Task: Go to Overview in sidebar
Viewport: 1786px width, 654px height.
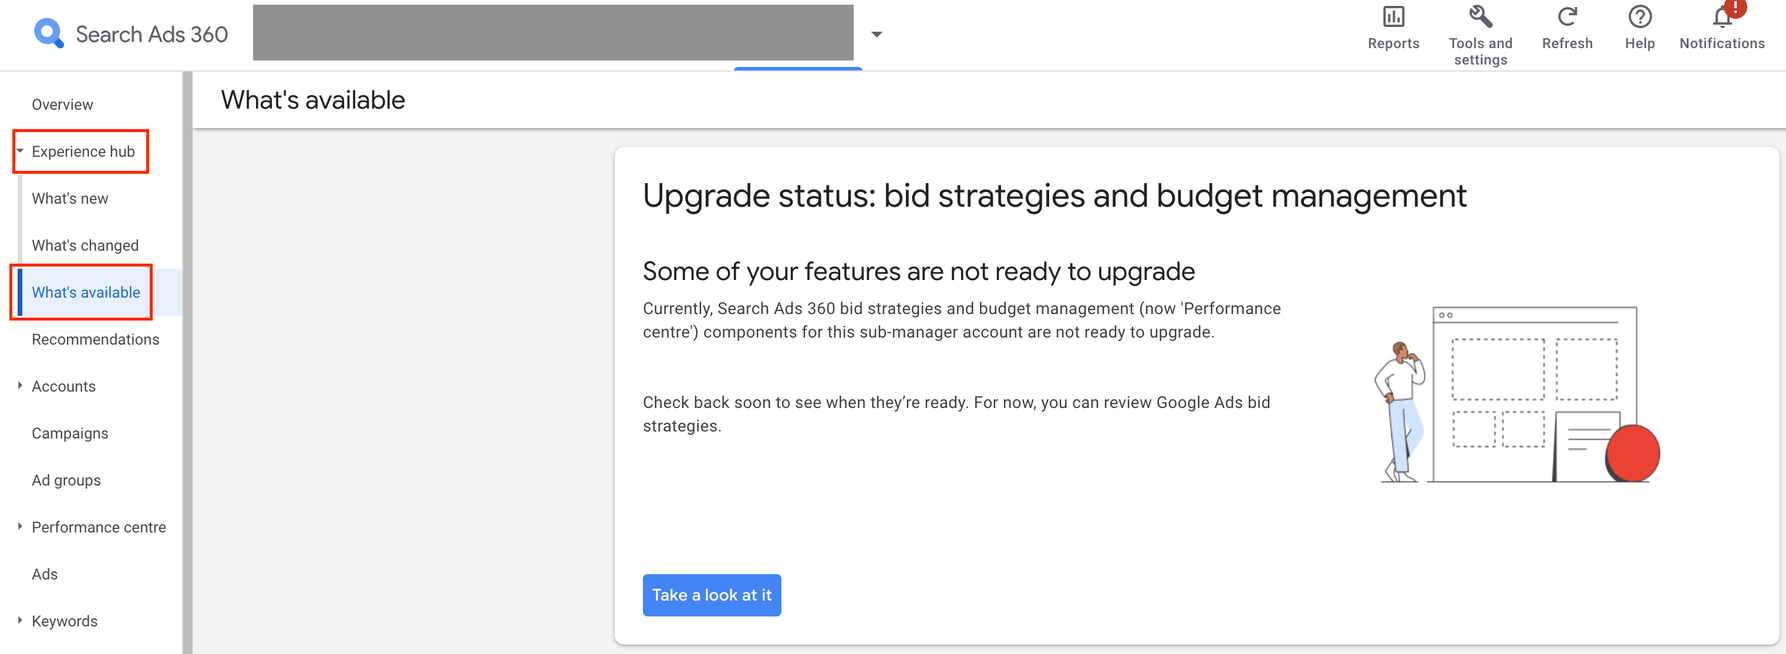Action: point(62,104)
